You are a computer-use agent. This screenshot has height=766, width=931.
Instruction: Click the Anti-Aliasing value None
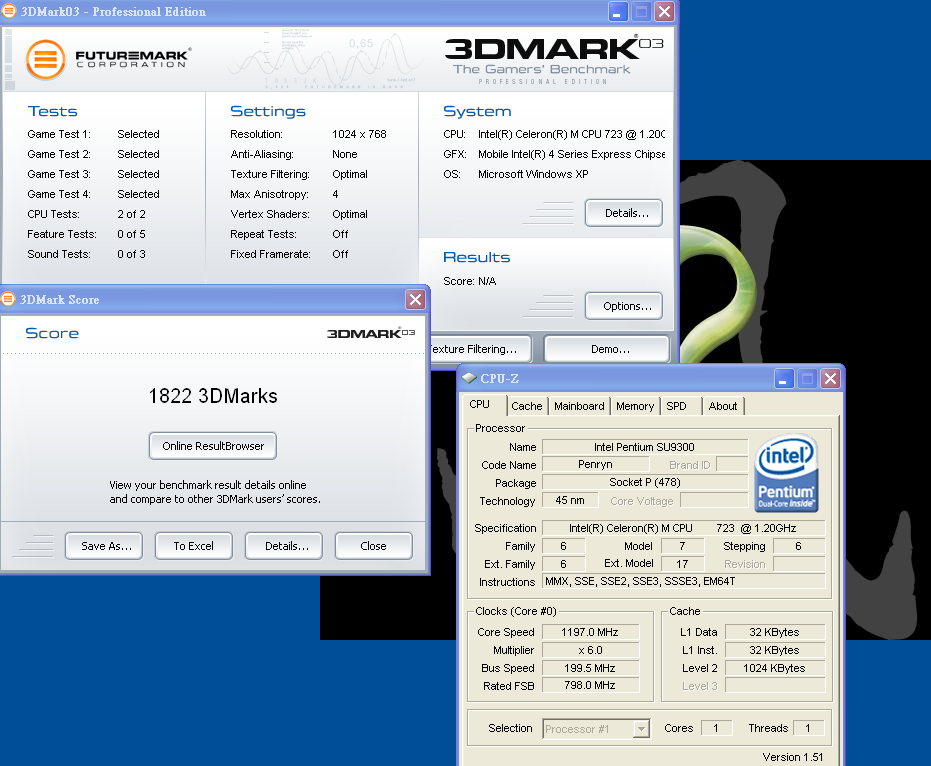click(345, 154)
